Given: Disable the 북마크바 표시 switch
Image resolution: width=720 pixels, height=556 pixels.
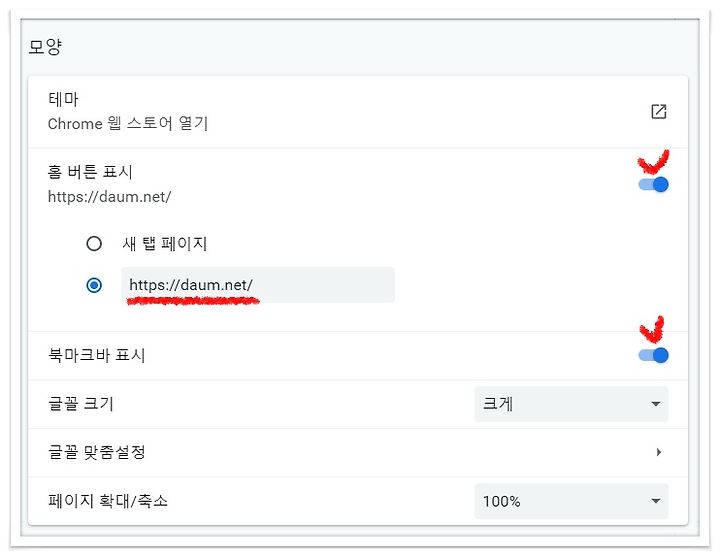Looking at the screenshot, I should coord(653,355).
